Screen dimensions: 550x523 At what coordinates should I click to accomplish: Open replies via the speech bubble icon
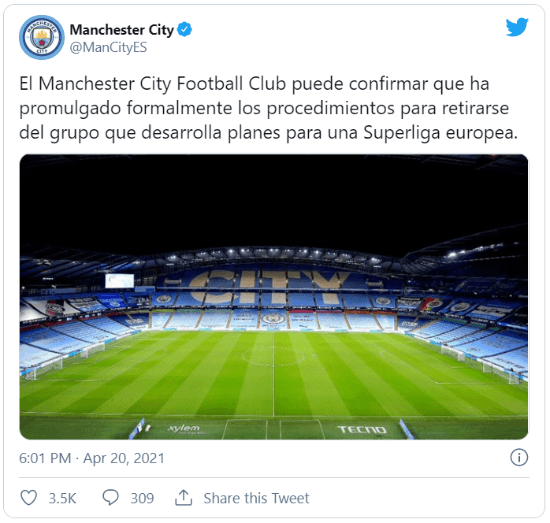tap(110, 498)
